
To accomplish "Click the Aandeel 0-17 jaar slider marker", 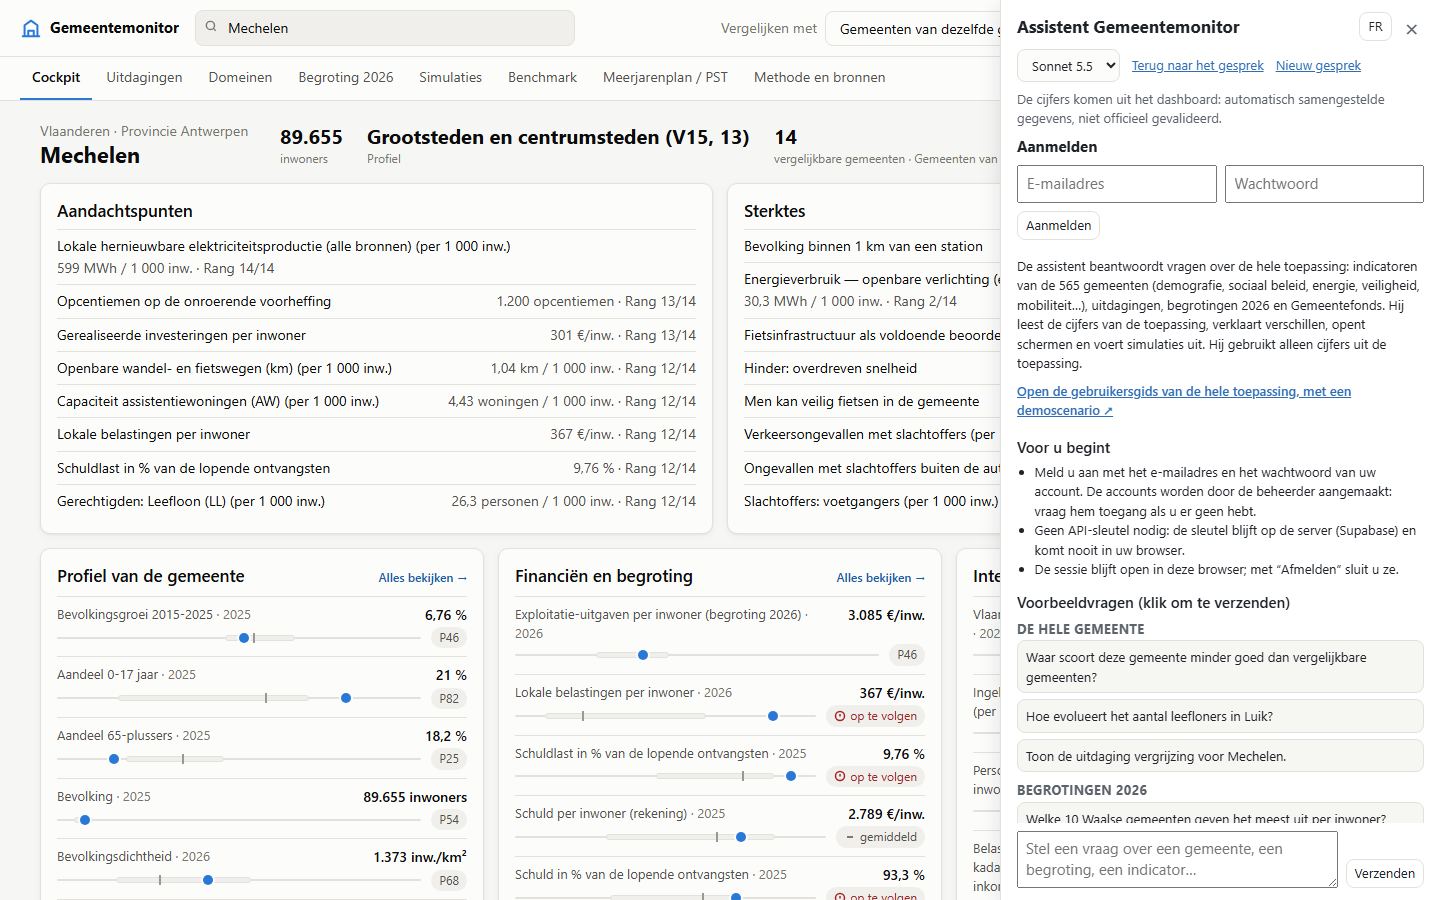I will 346,698.
